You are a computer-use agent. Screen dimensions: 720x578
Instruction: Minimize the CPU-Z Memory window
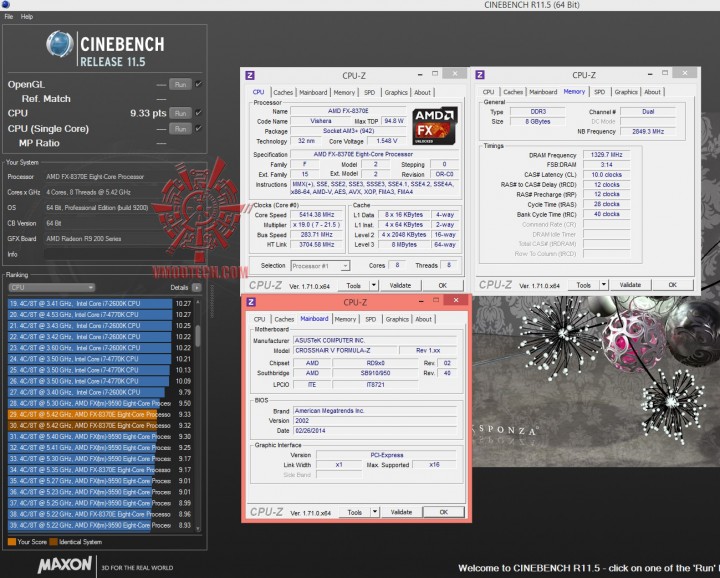point(650,73)
